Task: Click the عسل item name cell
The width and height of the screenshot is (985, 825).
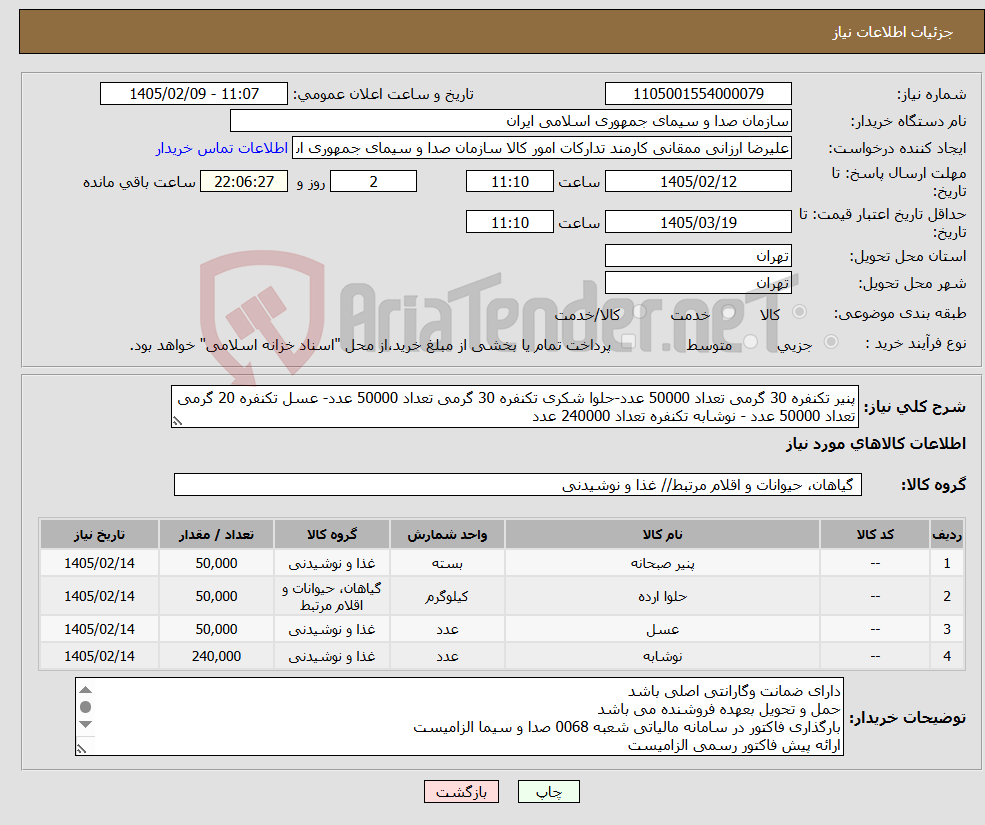Action: [662, 629]
